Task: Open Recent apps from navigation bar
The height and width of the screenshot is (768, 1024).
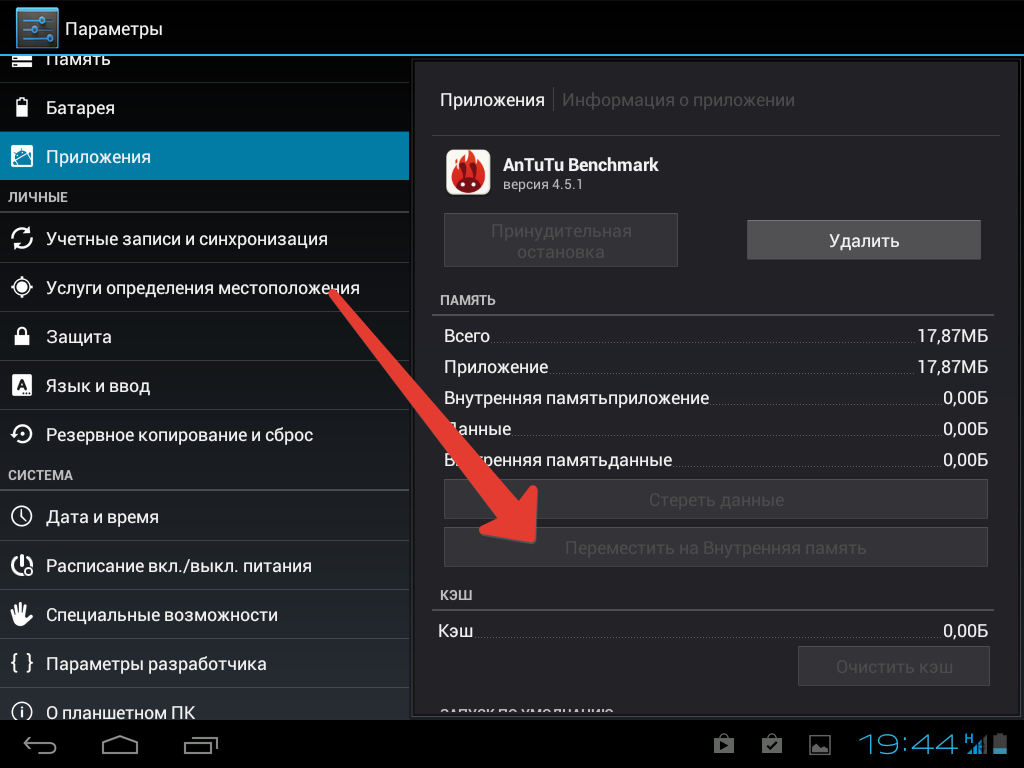Action: (x=201, y=744)
